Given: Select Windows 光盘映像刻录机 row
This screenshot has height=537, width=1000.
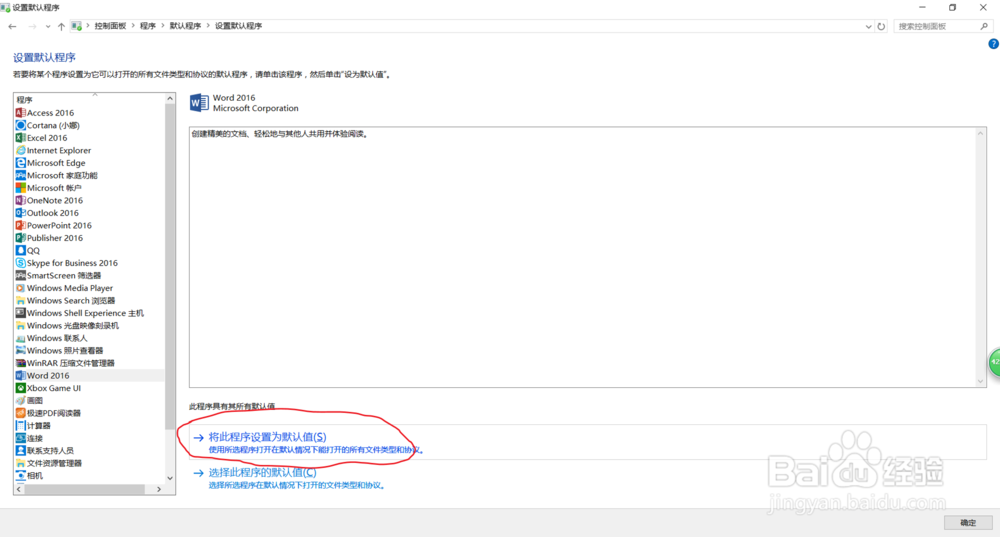Looking at the screenshot, I should pos(89,325).
